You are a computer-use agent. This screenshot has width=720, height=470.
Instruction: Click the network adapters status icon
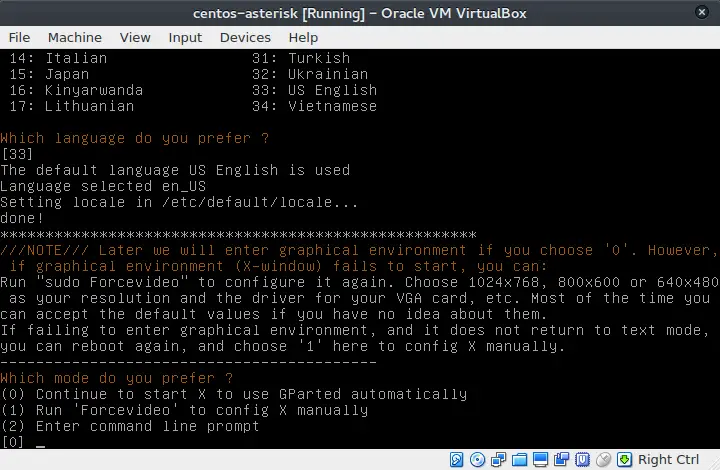(498, 459)
